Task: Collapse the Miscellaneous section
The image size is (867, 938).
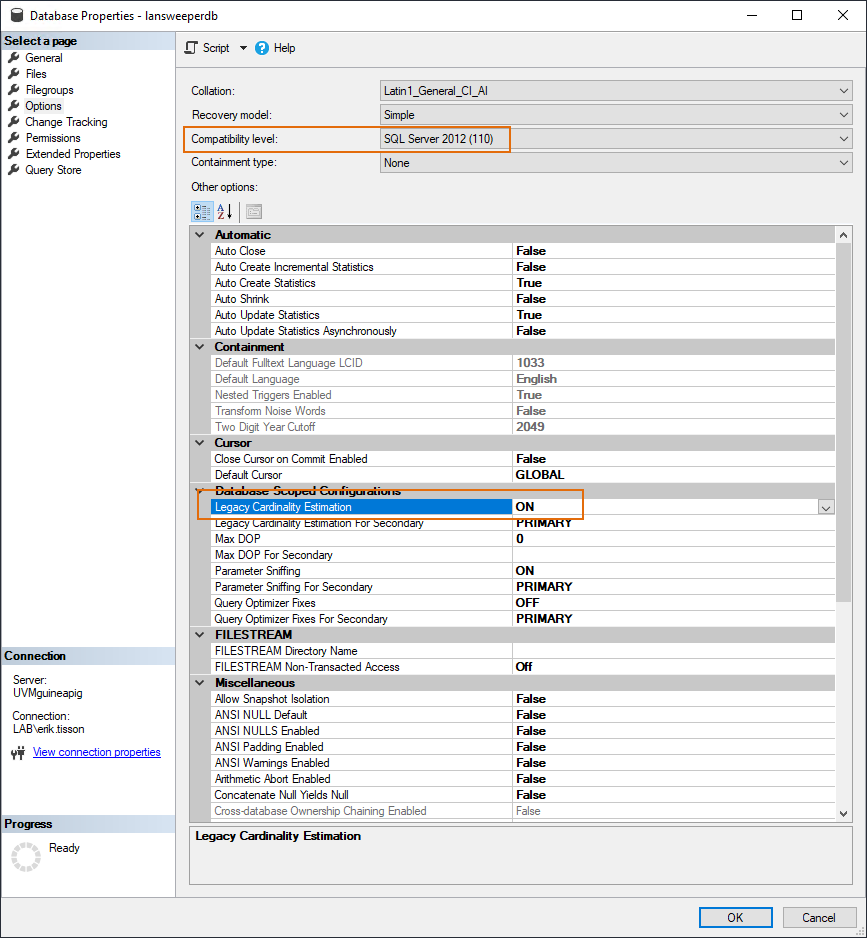Action: click(x=200, y=683)
